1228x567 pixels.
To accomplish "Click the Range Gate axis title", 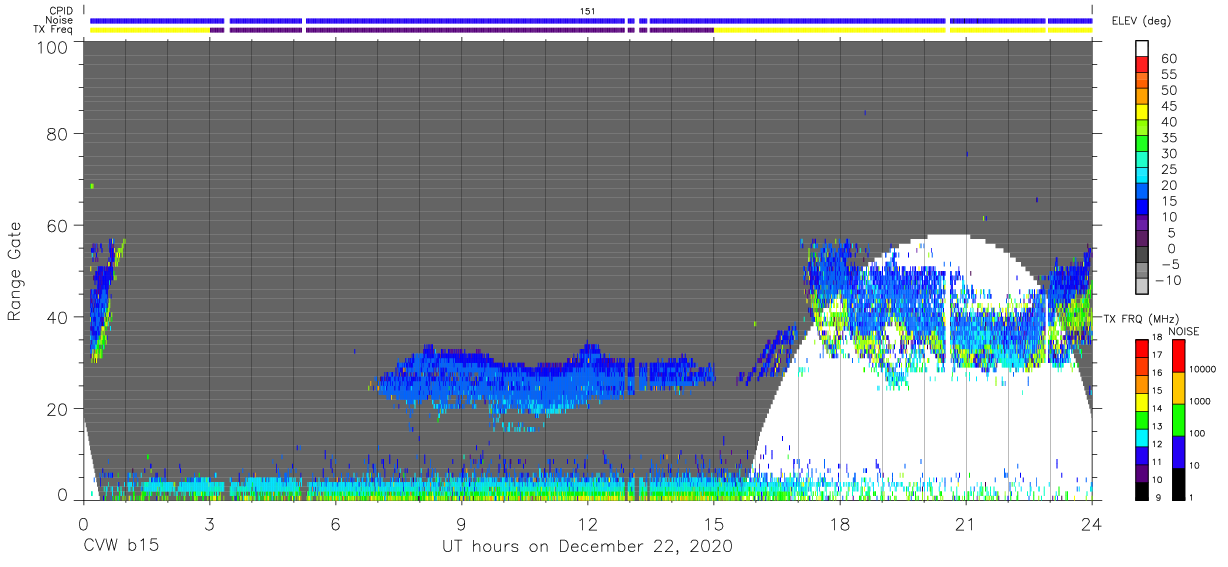I will click(x=15, y=271).
